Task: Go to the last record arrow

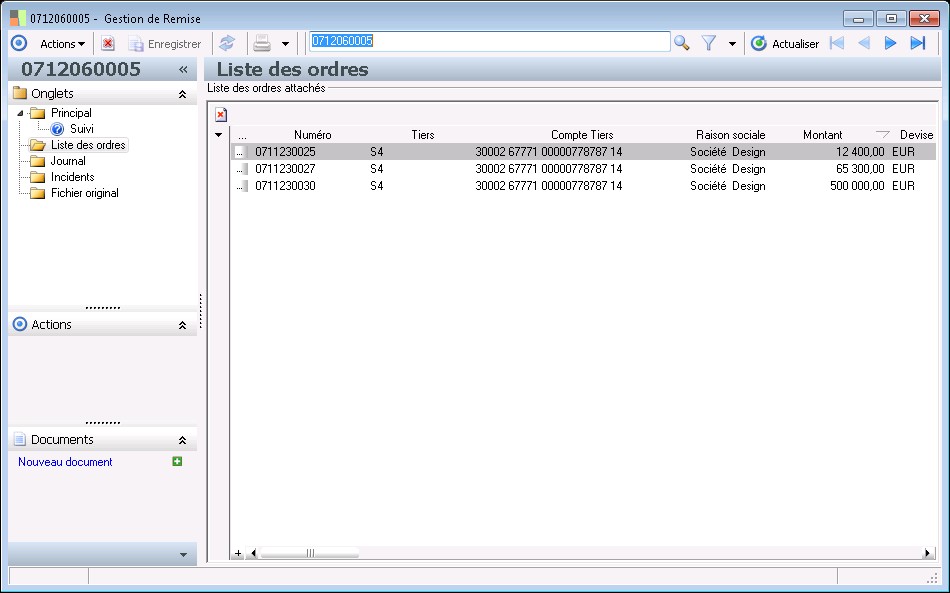Action: 917,43
